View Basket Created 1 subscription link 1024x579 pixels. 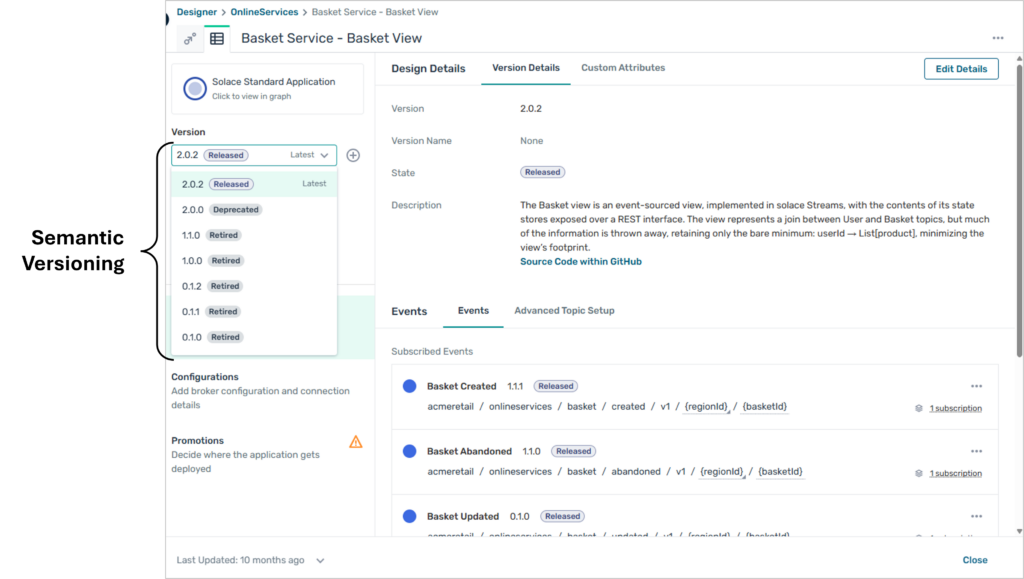point(955,408)
